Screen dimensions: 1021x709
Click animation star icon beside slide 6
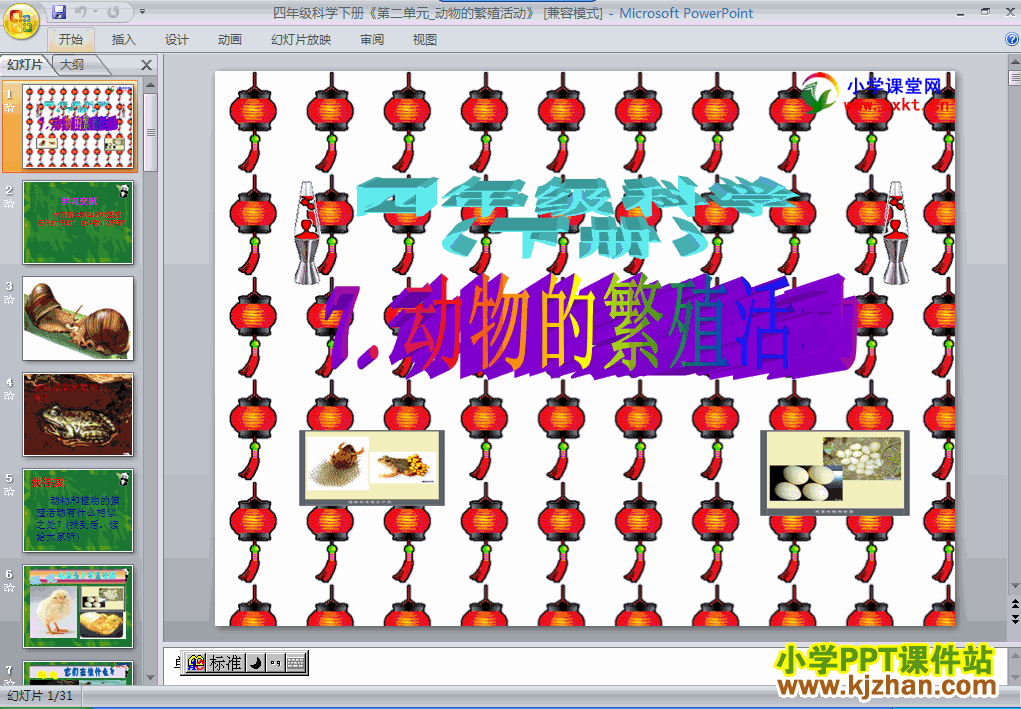click(9, 587)
